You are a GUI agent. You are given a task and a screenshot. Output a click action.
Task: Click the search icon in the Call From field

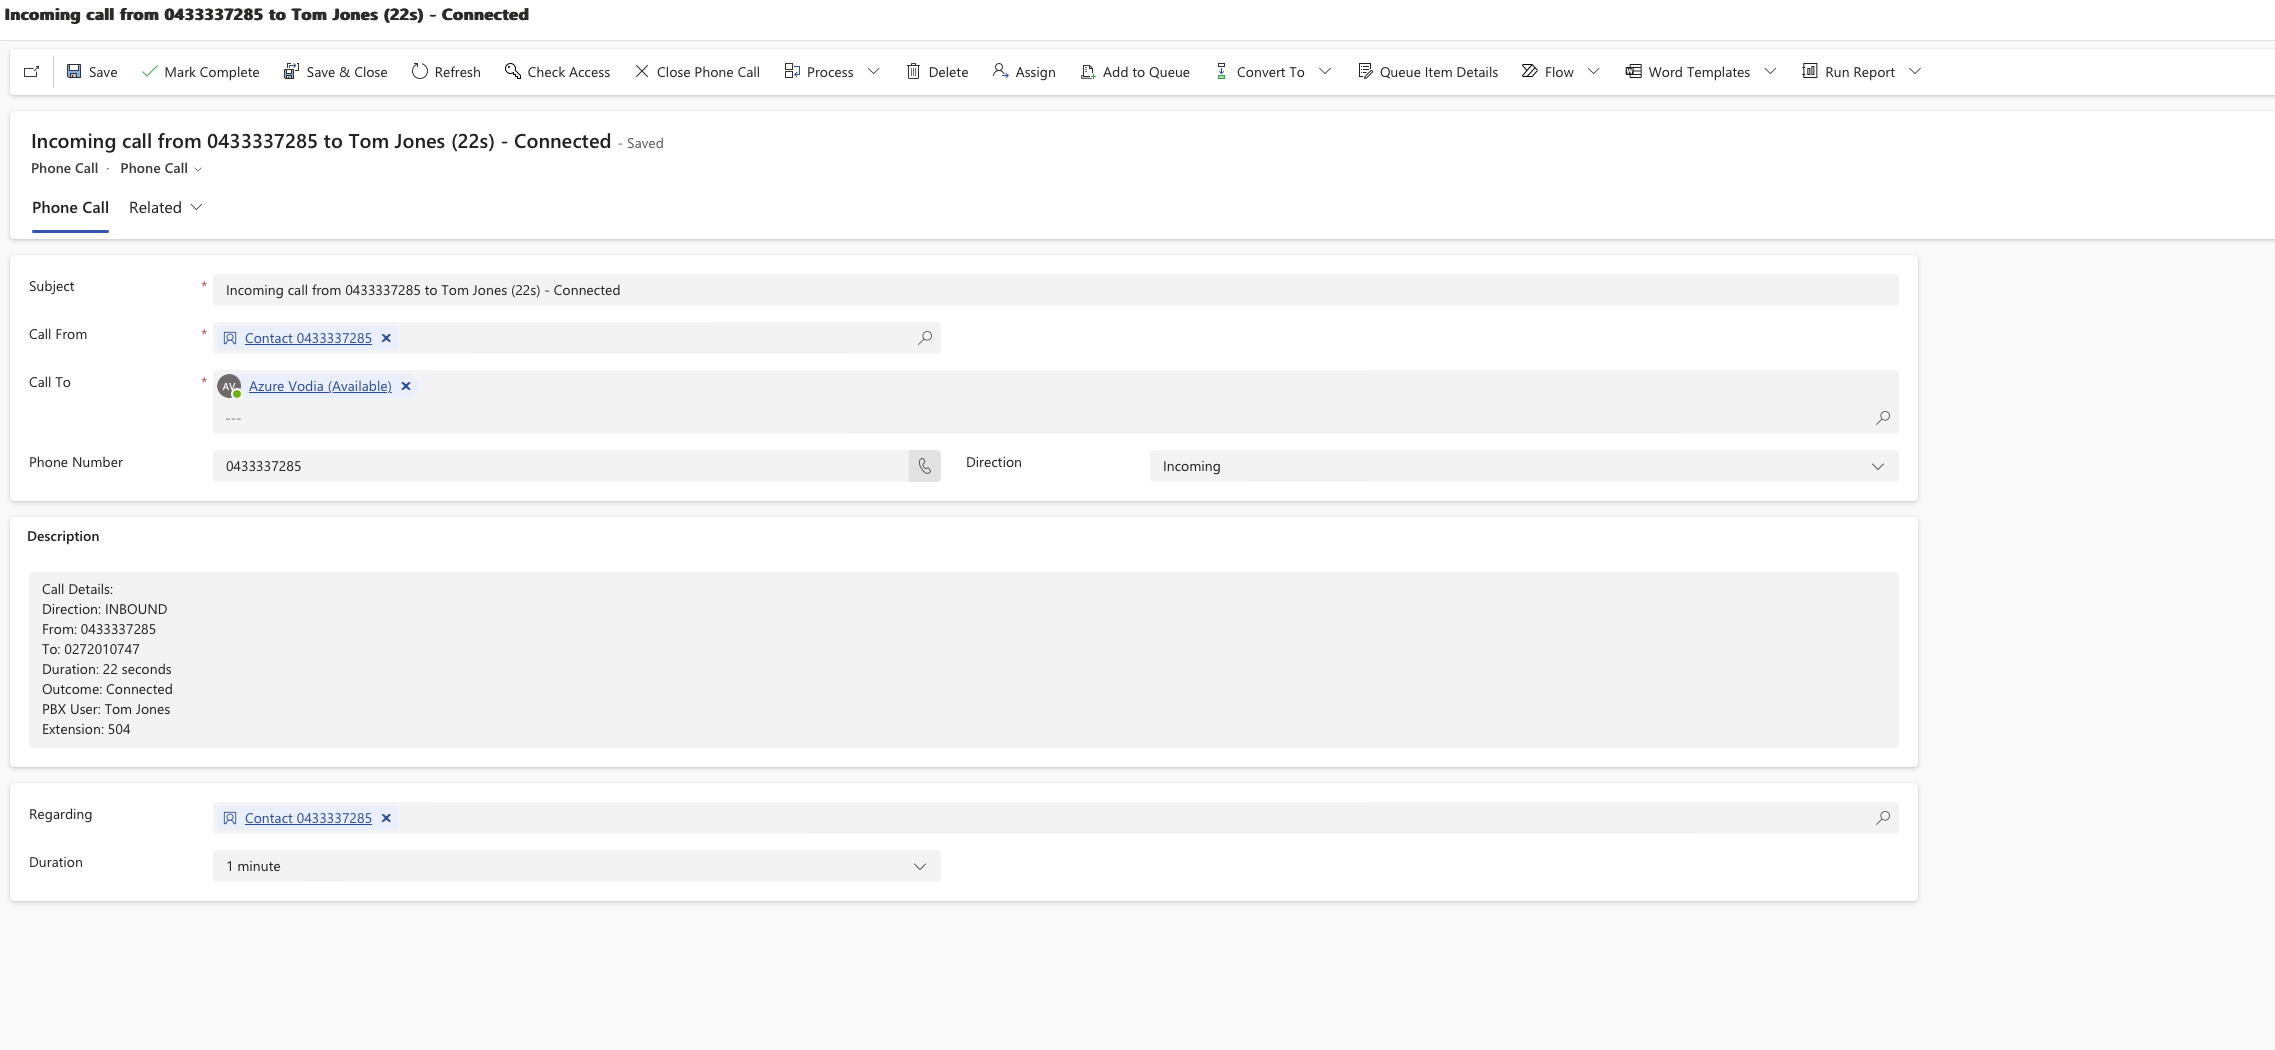[x=925, y=338]
